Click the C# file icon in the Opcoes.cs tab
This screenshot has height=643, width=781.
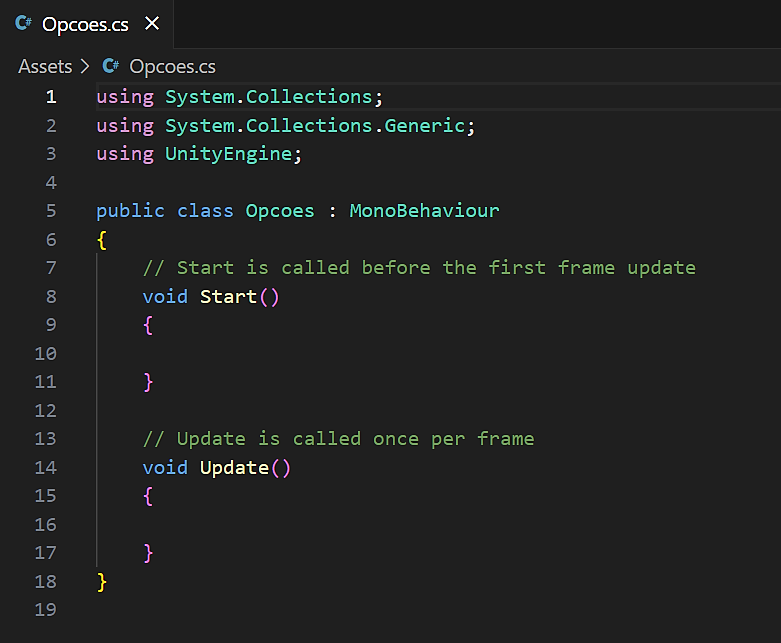pos(24,24)
